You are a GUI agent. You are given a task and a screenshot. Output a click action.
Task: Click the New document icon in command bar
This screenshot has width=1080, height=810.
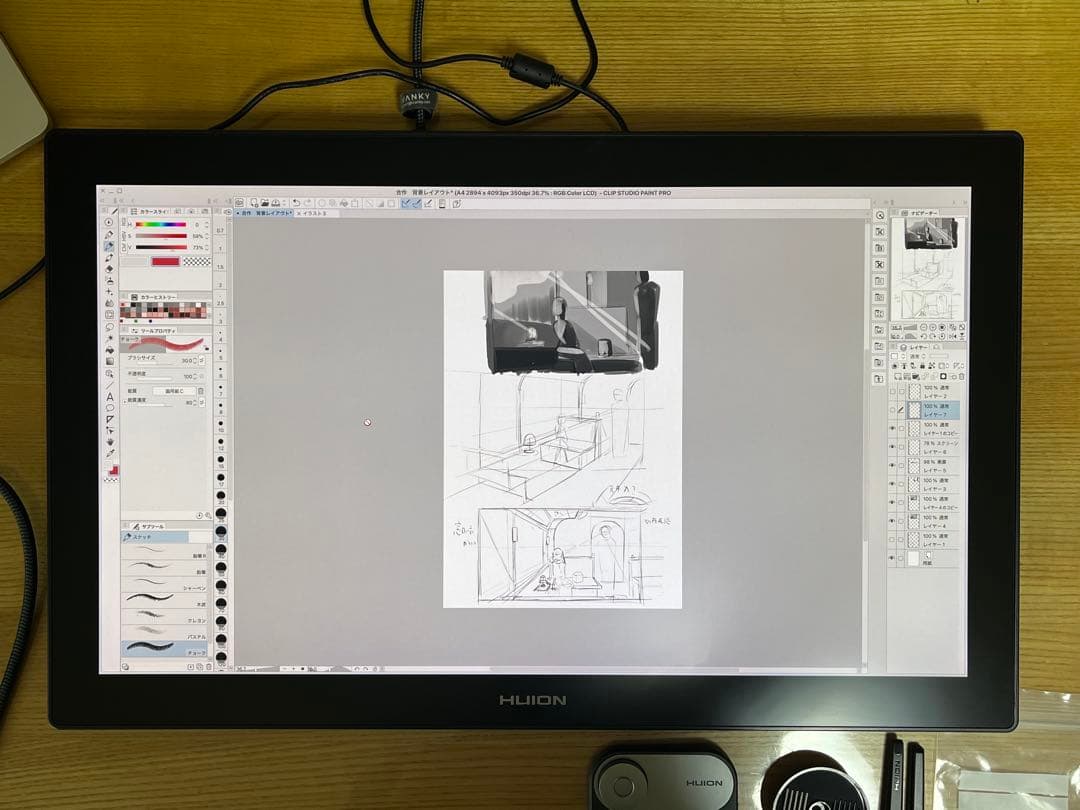point(254,203)
